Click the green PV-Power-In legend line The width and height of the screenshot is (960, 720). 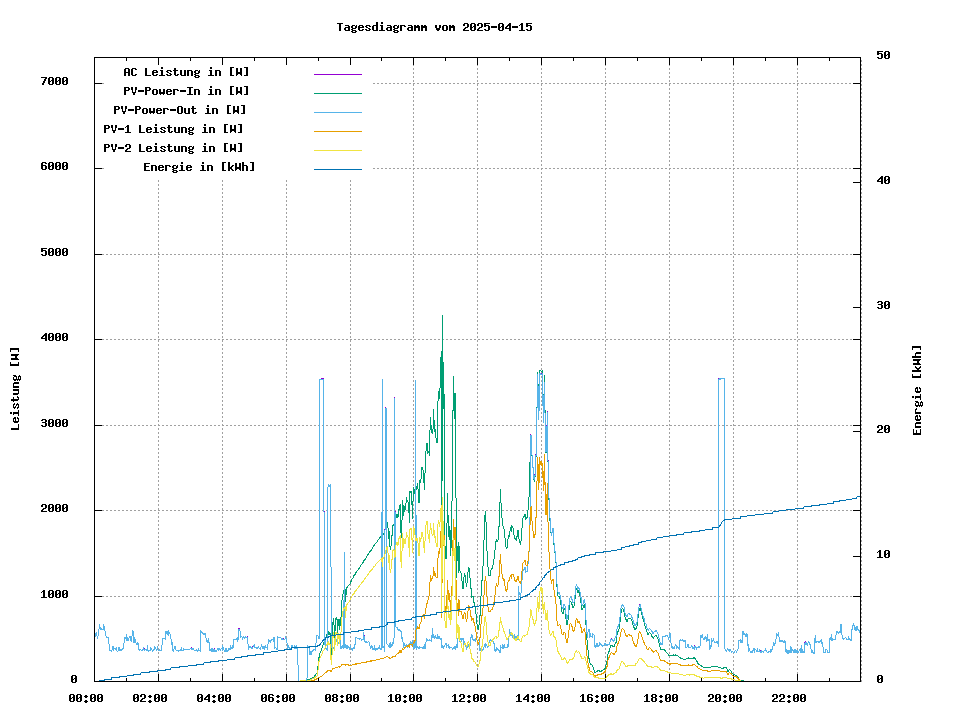[x=337, y=93]
